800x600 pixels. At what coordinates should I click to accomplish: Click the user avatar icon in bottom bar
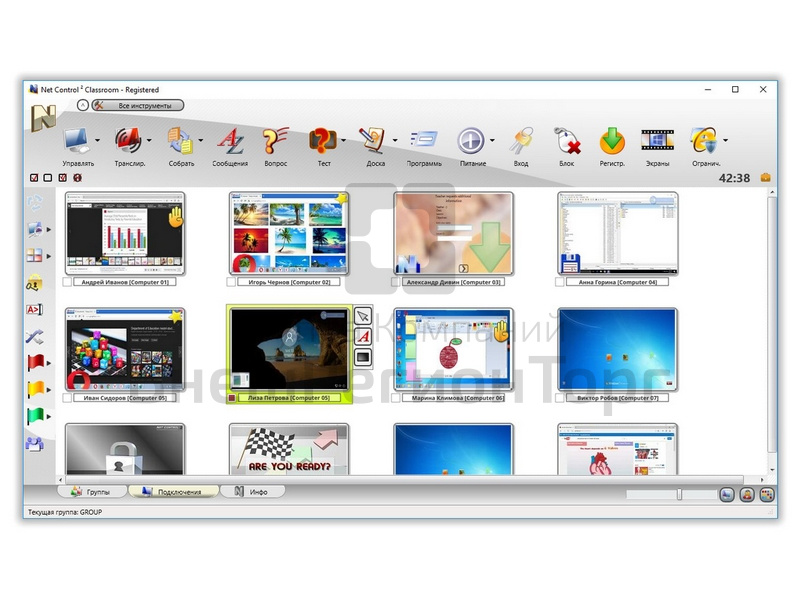click(x=747, y=494)
